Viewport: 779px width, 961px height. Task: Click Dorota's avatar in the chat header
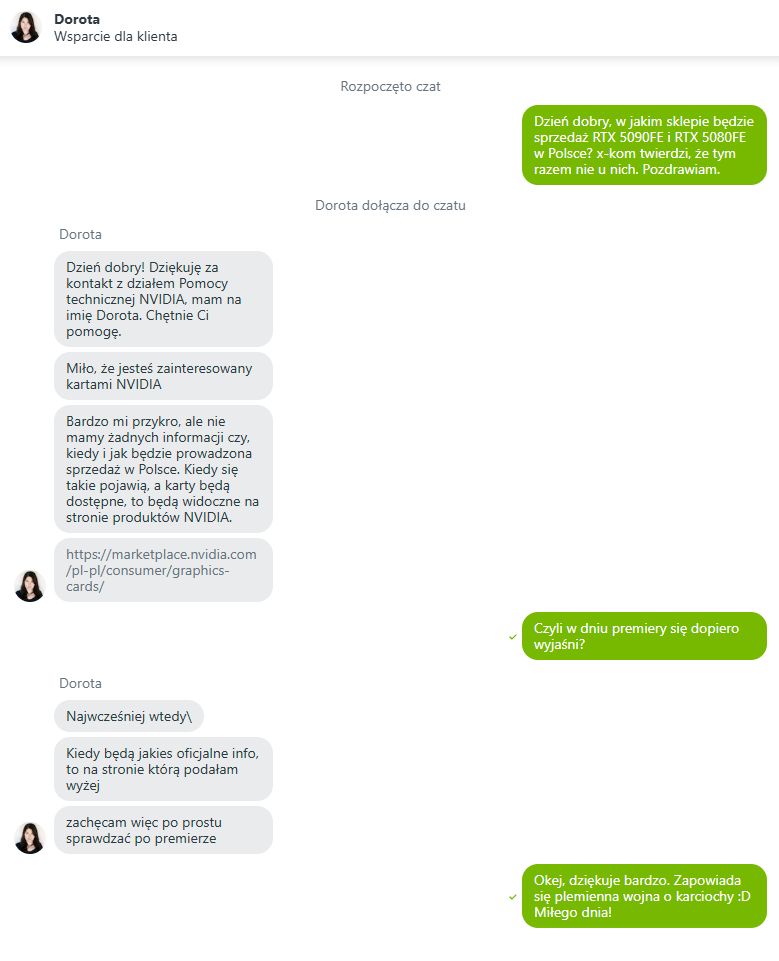pos(26,28)
